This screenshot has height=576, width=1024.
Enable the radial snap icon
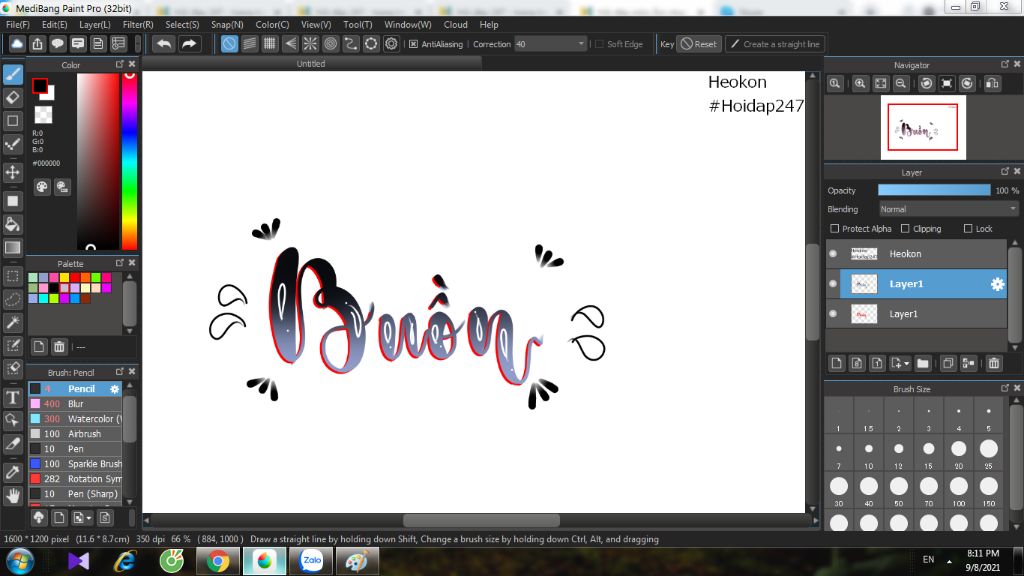(x=310, y=44)
